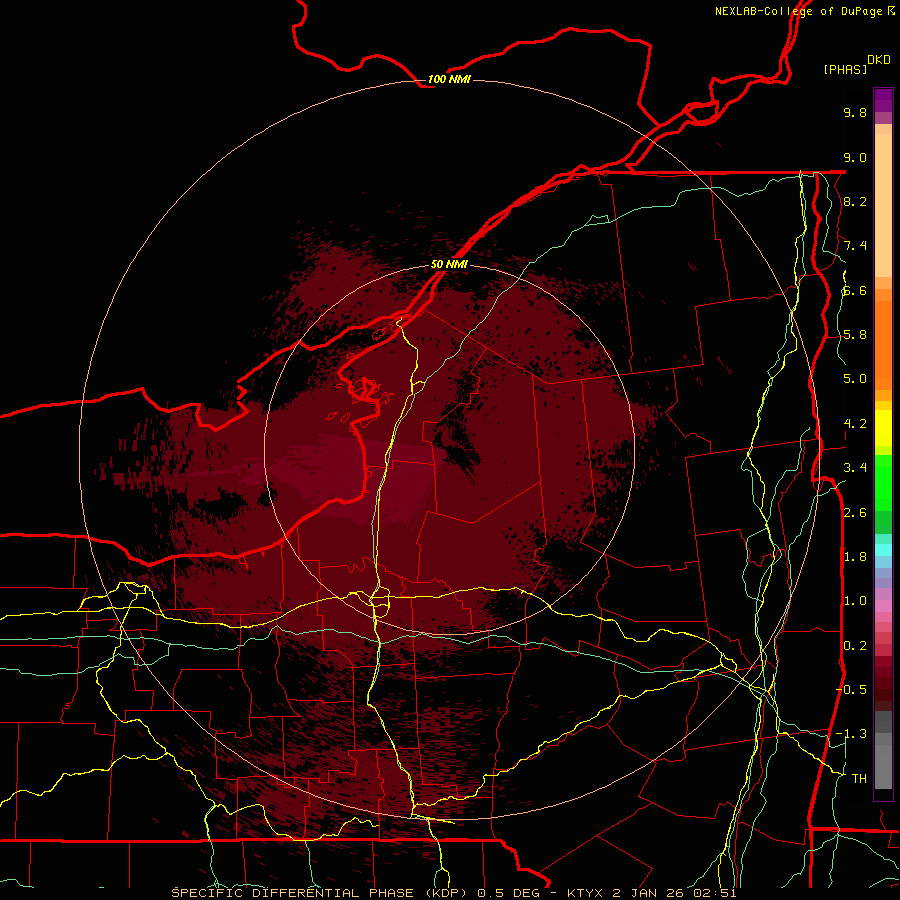Image resolution: width=900 pixels, height=900 pixels.
Task: Click the 6.6 legend value
Action: coord(855,290)
